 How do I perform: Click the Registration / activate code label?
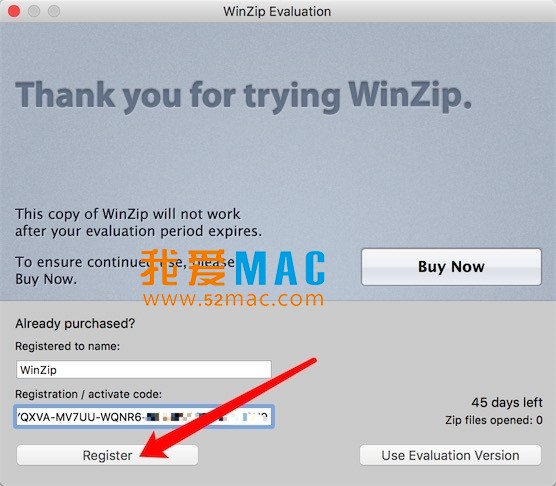(x=88, y=394)
